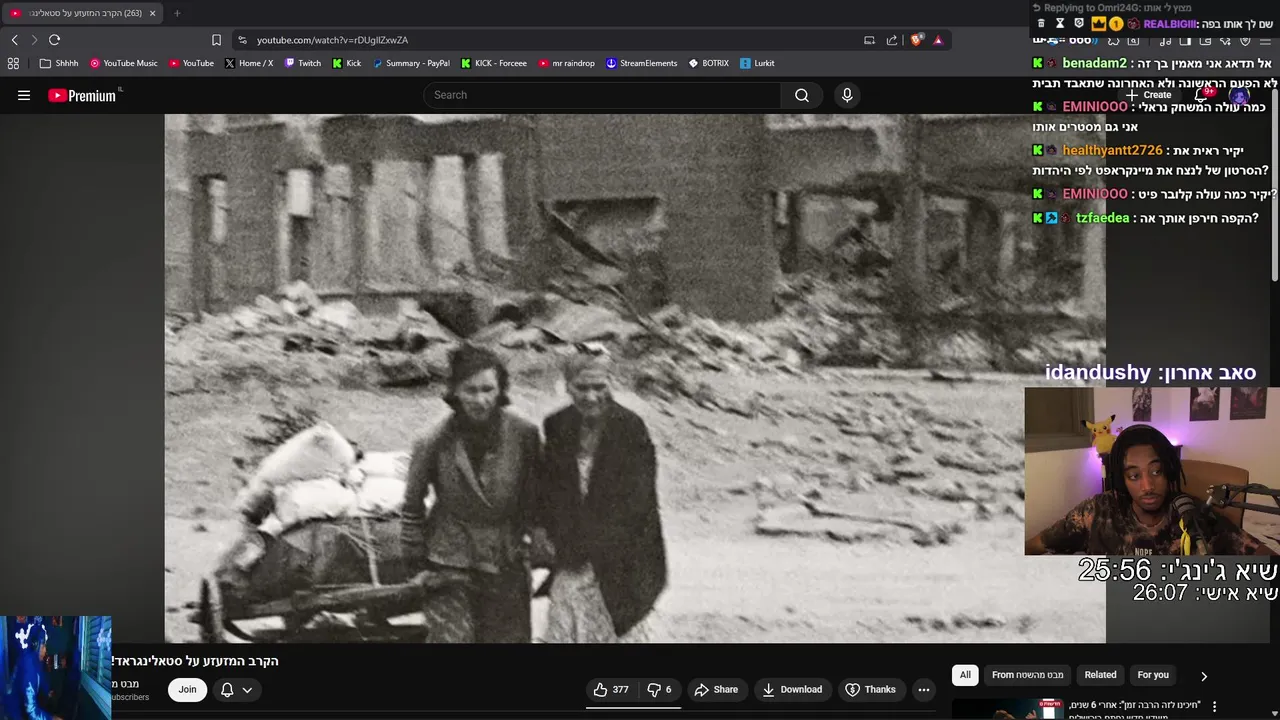1280x720 pixels.
Task: Open the notification bell dropdown beside Join
Action: tap(236, 689)
